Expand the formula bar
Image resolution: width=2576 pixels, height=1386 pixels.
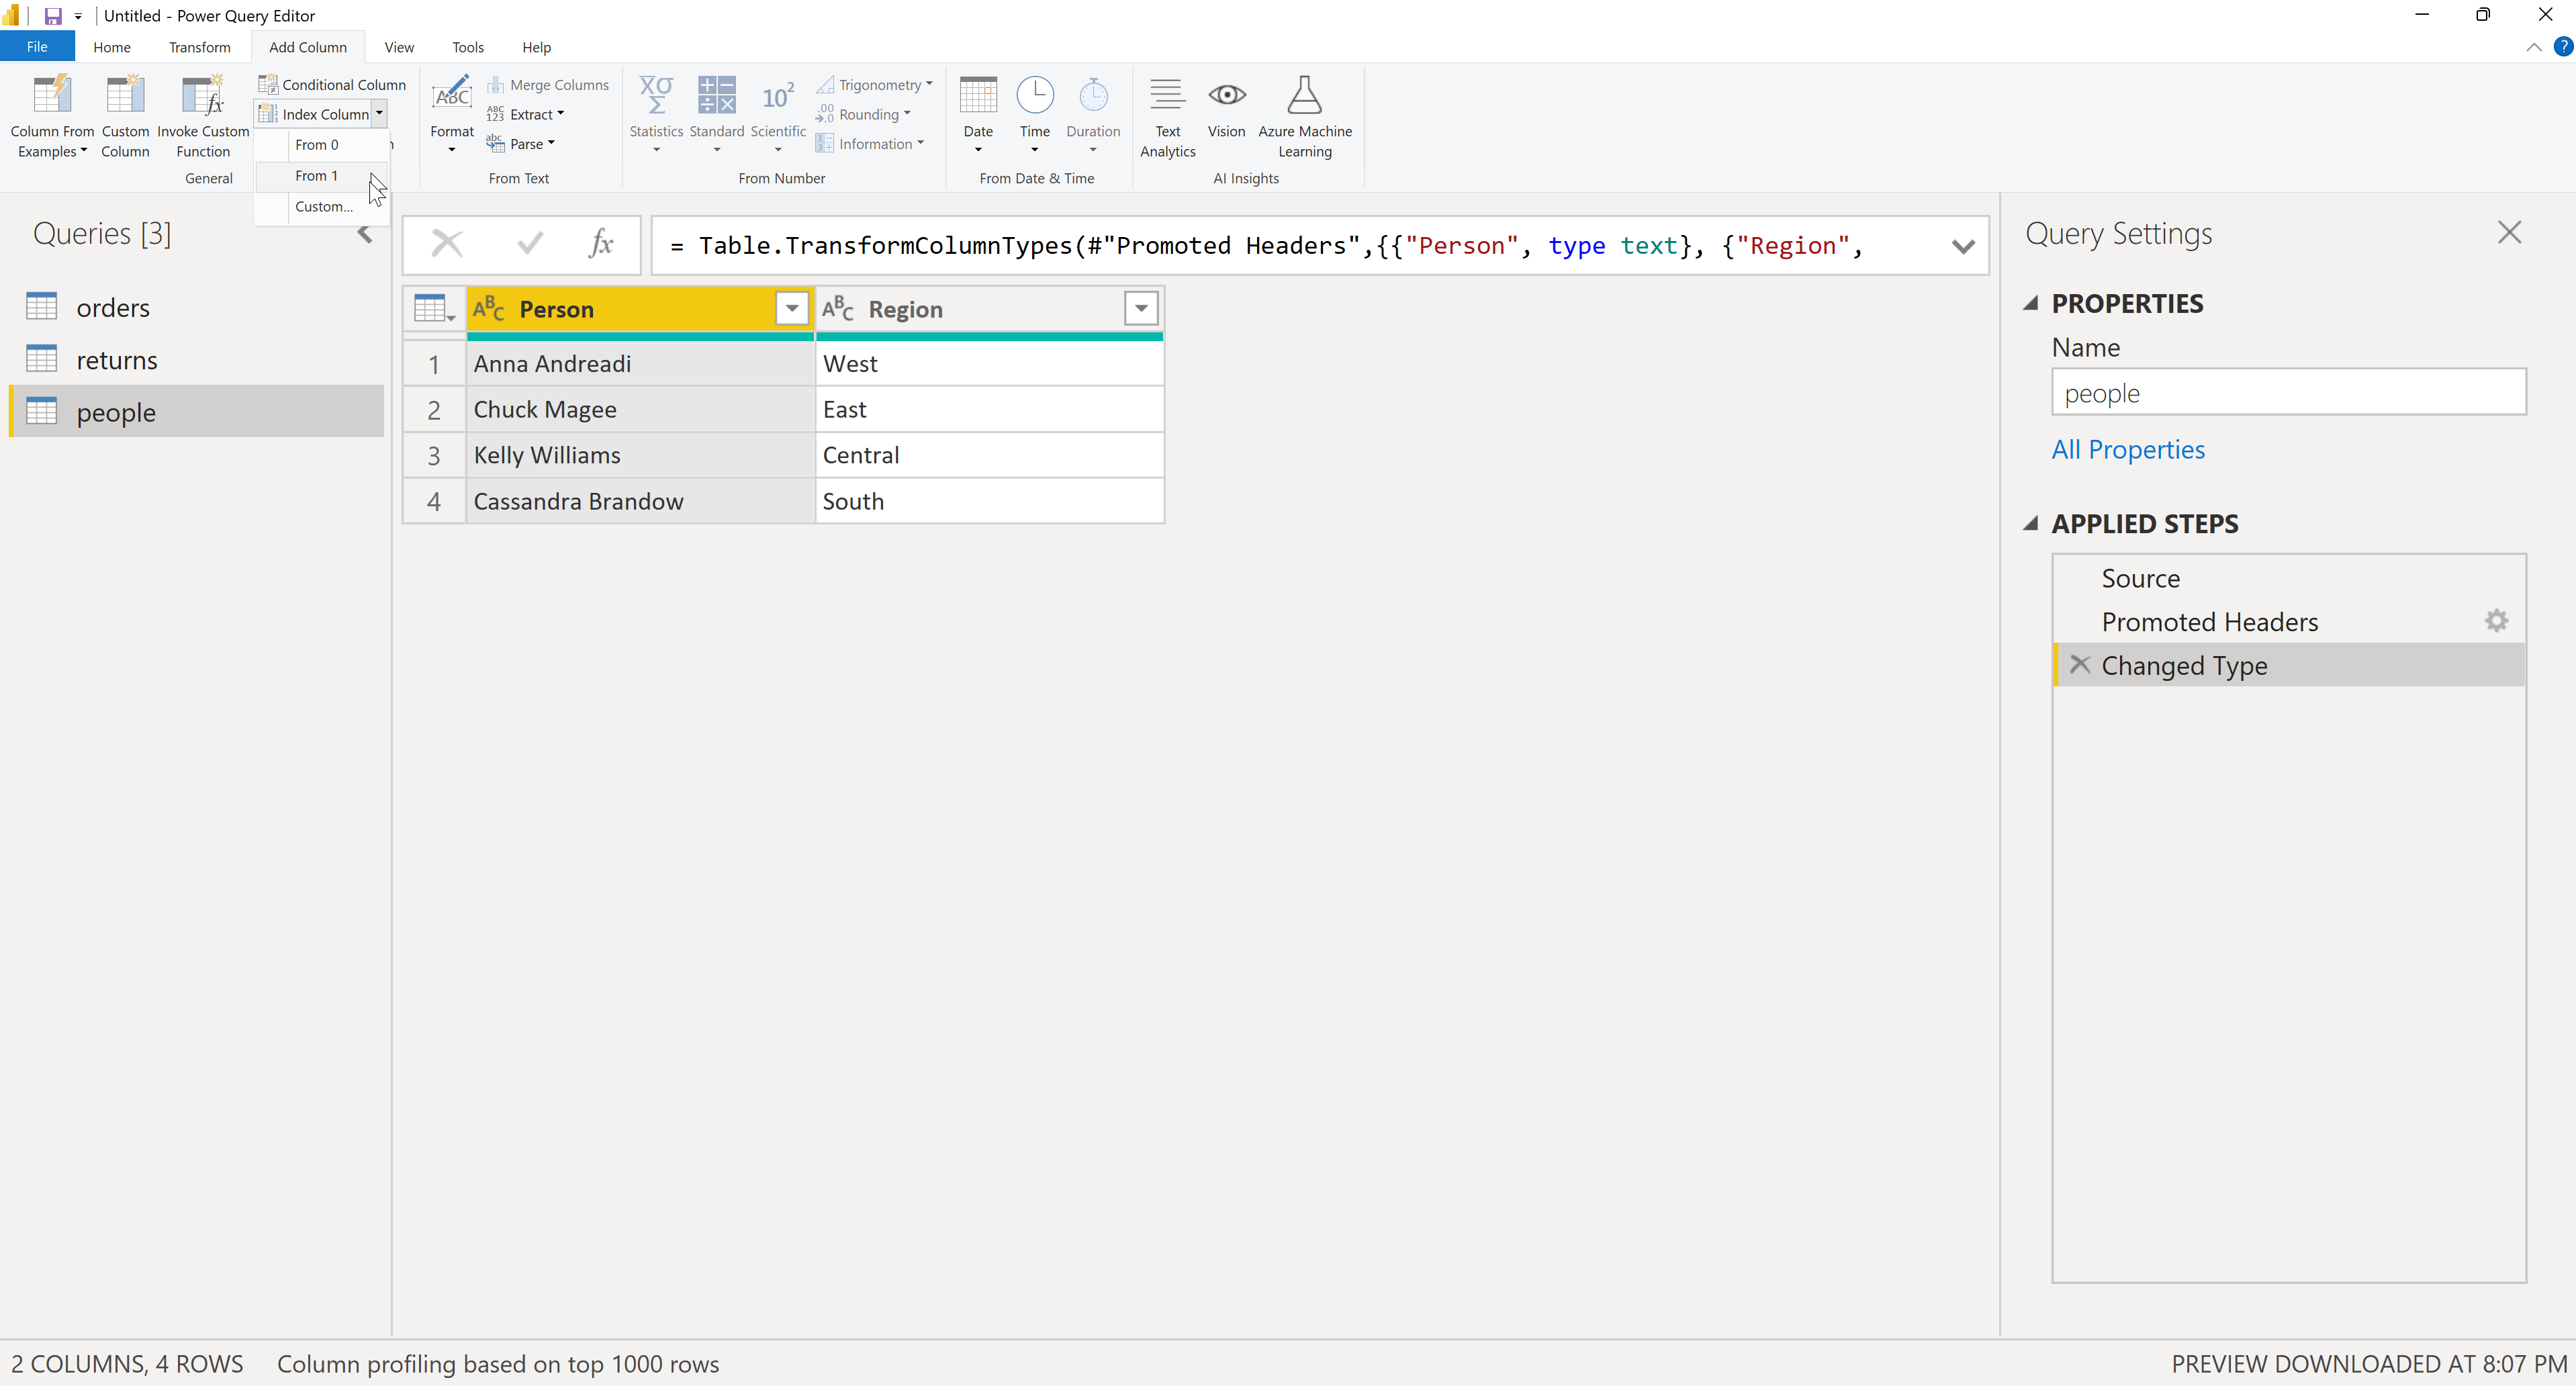point(1963,246)
